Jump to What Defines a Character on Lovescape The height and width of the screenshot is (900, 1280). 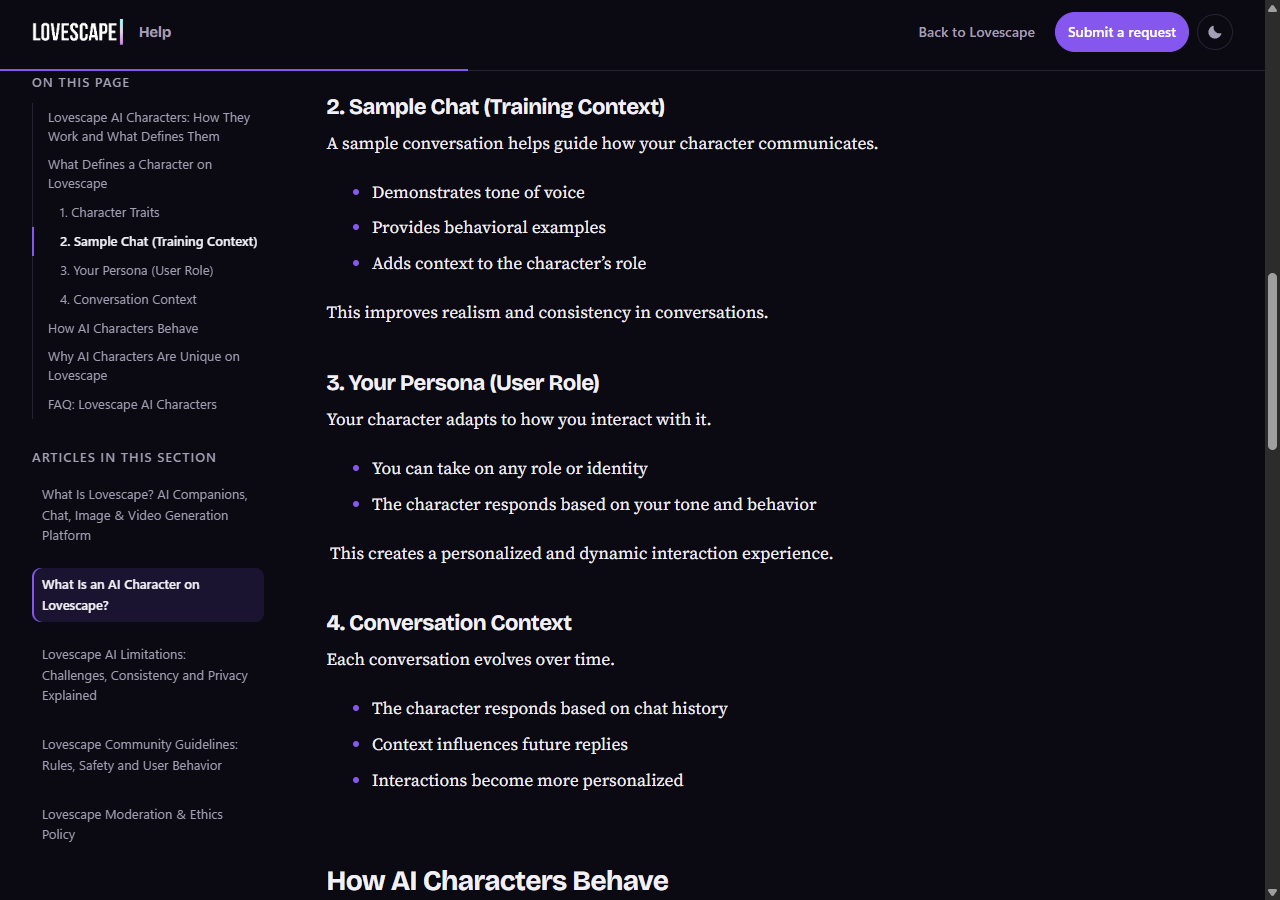[130, 174]
